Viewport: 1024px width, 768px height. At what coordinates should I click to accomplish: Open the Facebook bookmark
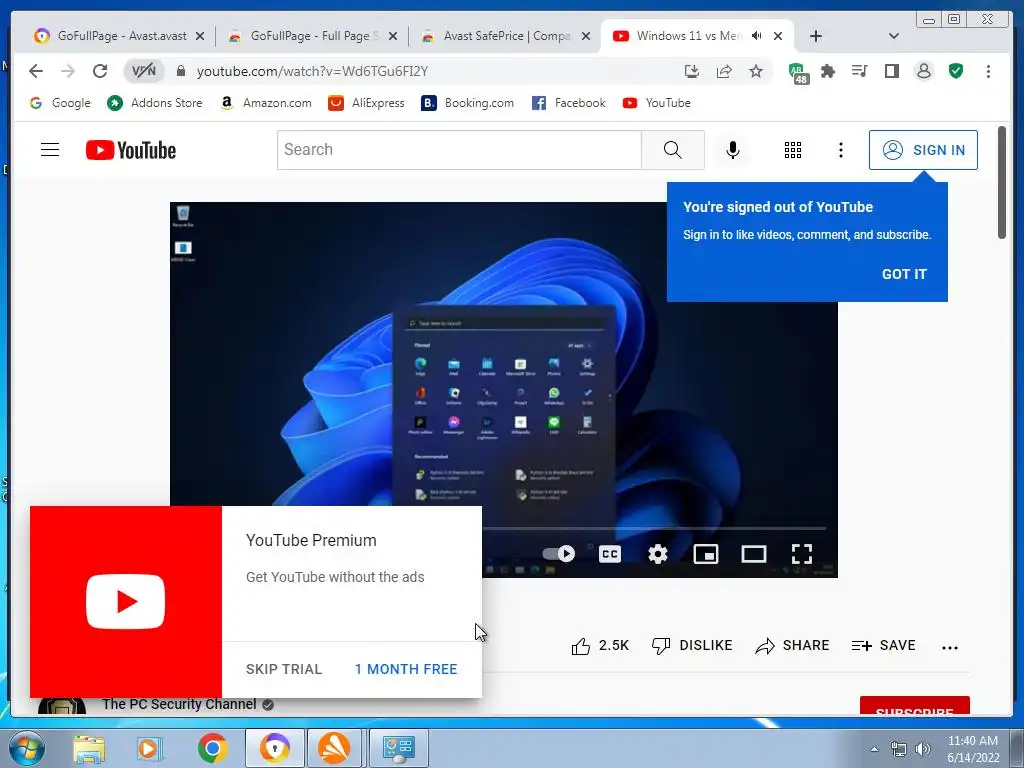coord(568,103)
